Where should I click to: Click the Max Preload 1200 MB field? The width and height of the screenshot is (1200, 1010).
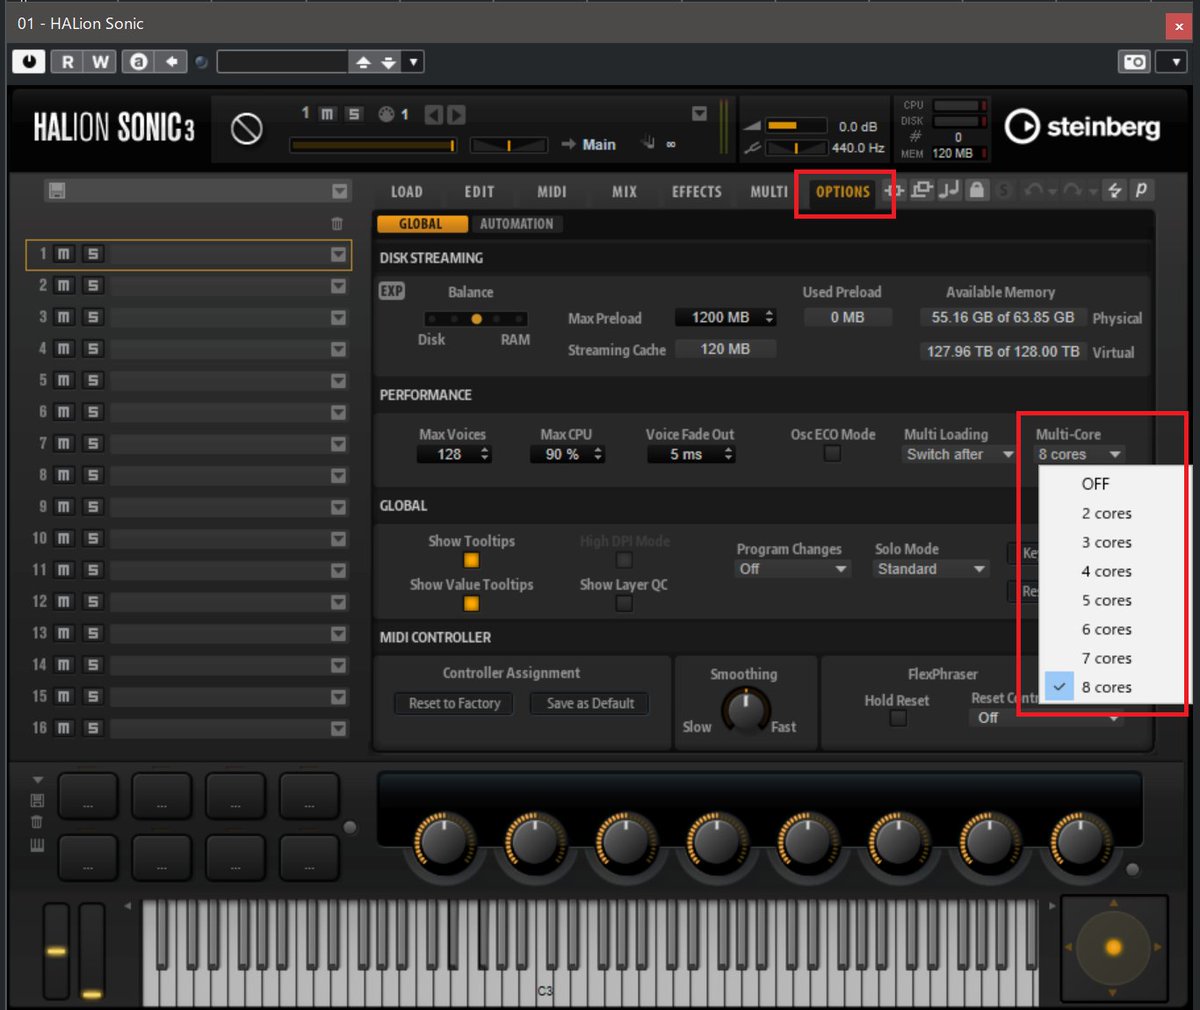pos(726,317)
